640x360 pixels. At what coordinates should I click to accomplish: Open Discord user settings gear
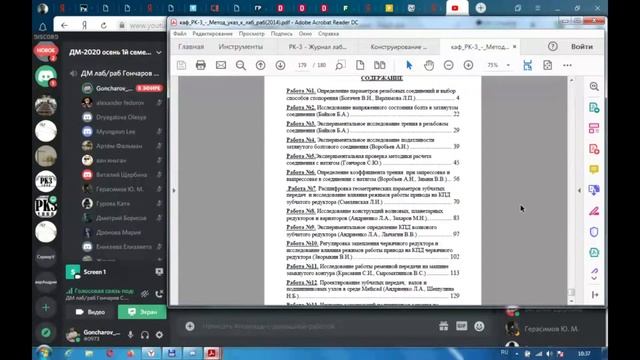tap(159, 335)
